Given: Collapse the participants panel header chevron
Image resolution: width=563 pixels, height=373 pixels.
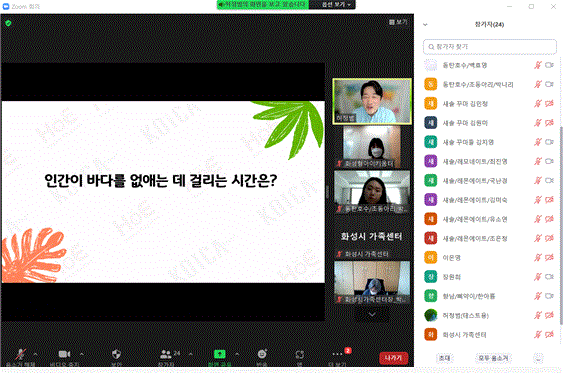Looking at the screenshot, I should click(x=425, y=25).
